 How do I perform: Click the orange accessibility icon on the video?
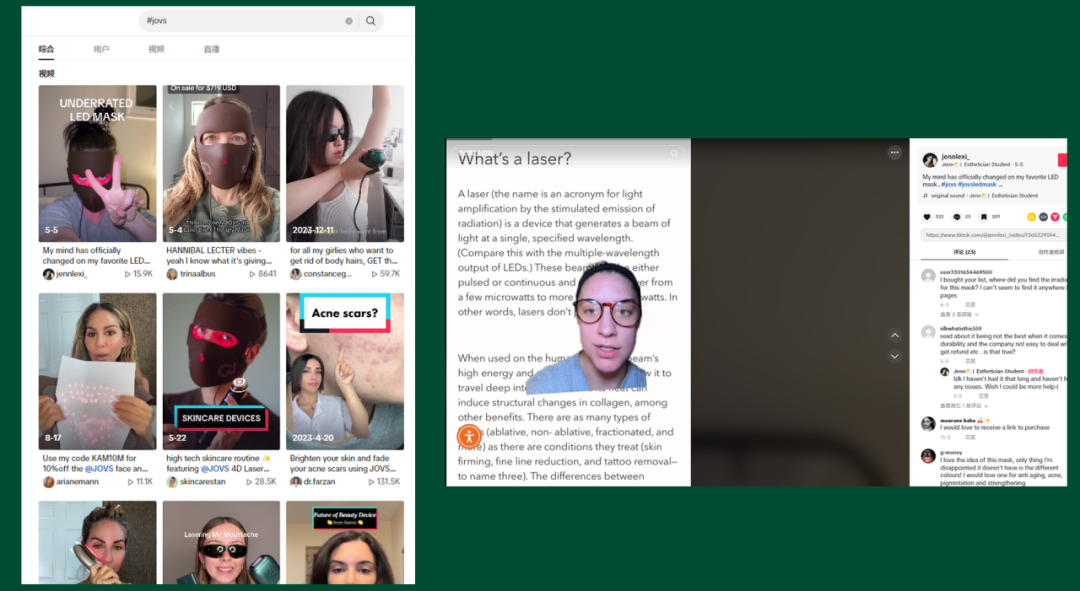469,436
